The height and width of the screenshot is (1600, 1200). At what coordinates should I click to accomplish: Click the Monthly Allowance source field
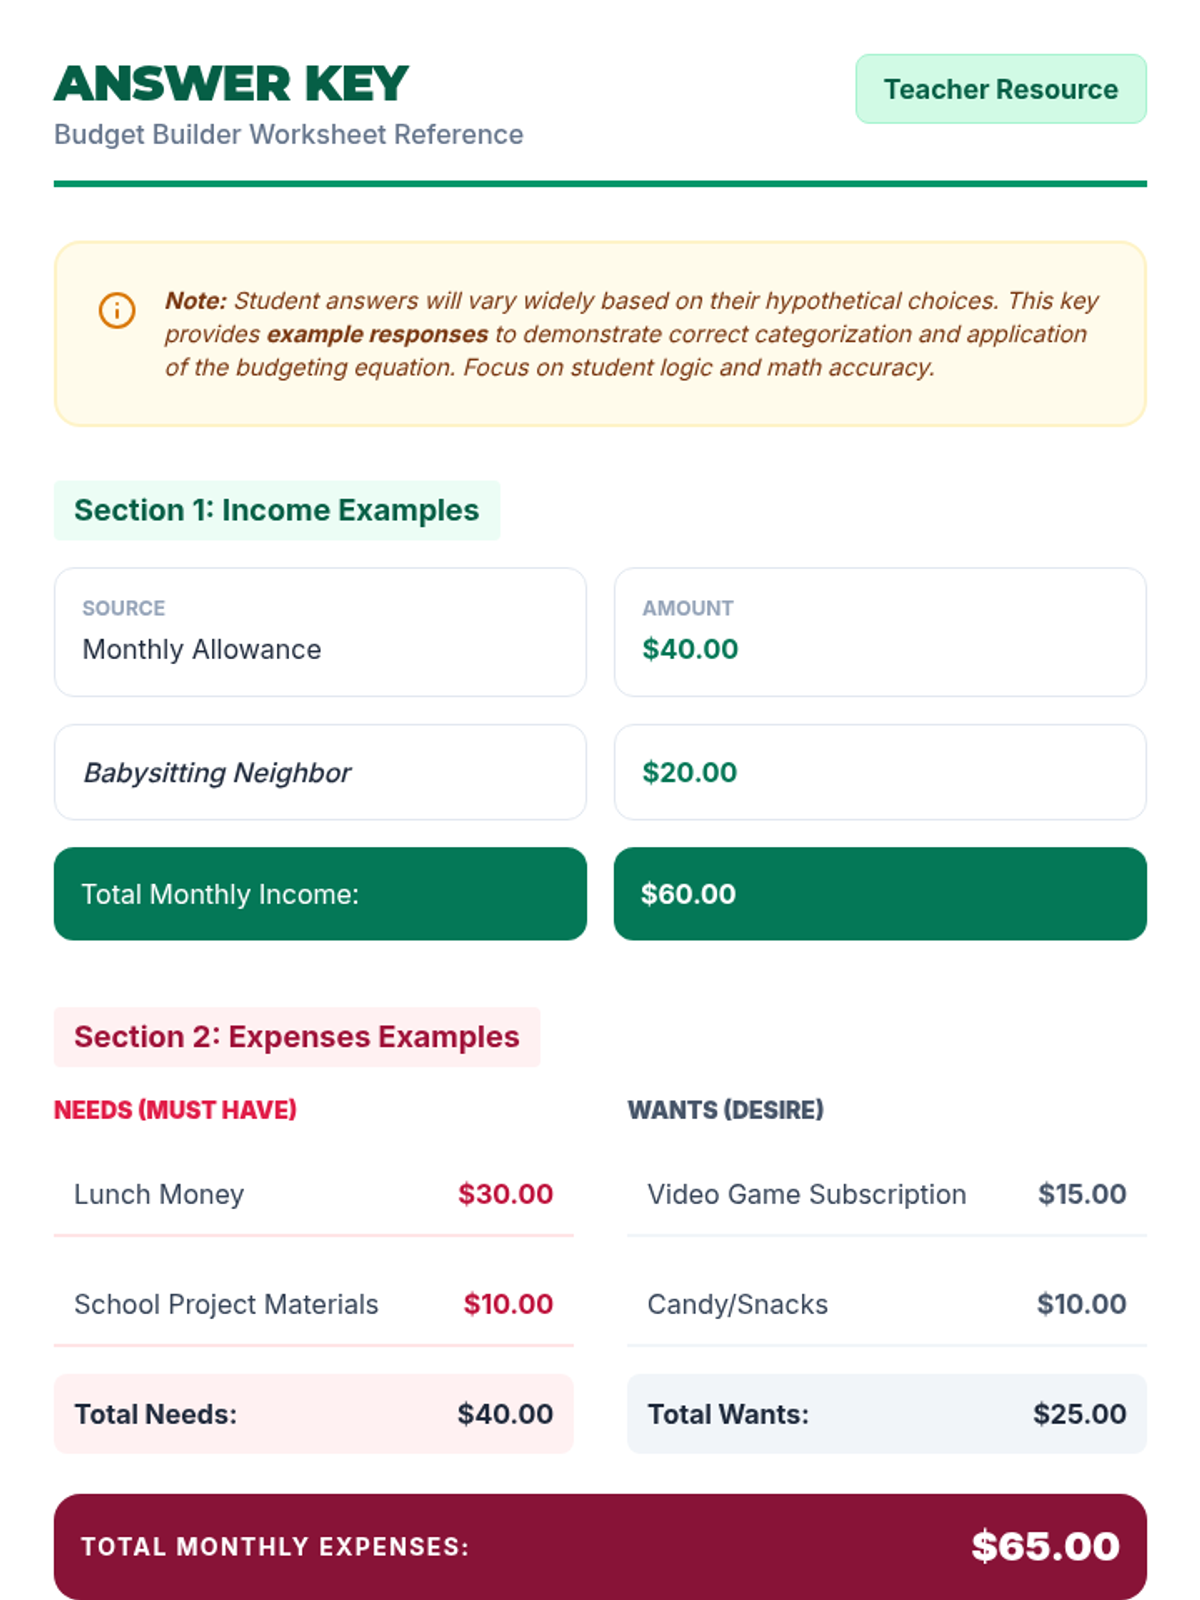point(320,632)
